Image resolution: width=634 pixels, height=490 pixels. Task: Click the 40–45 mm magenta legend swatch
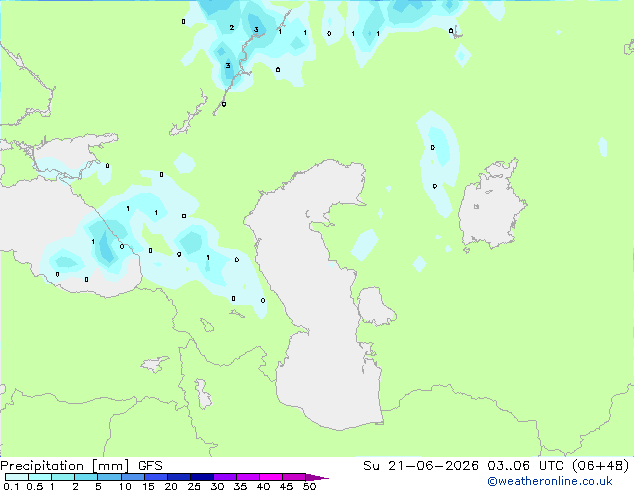pyautogui.click(x=271, y=477)
